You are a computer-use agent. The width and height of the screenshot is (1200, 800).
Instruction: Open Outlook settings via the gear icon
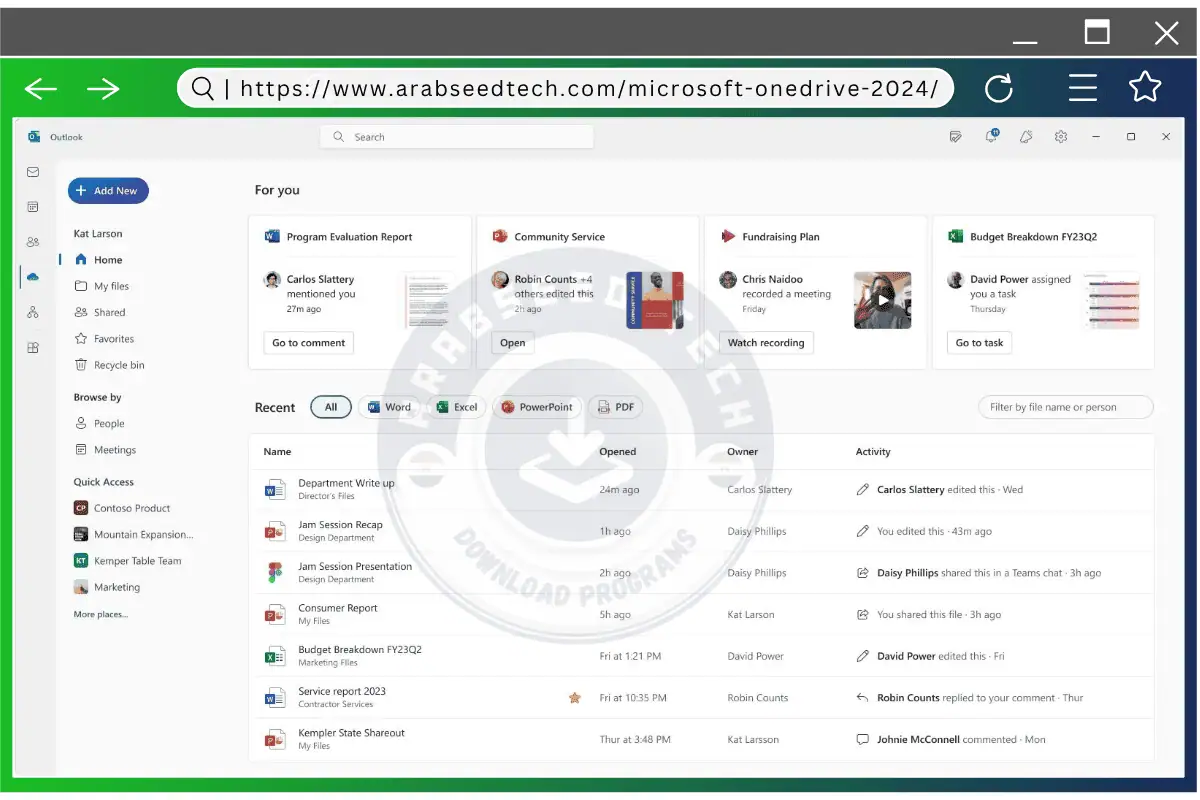[1061, 135]
